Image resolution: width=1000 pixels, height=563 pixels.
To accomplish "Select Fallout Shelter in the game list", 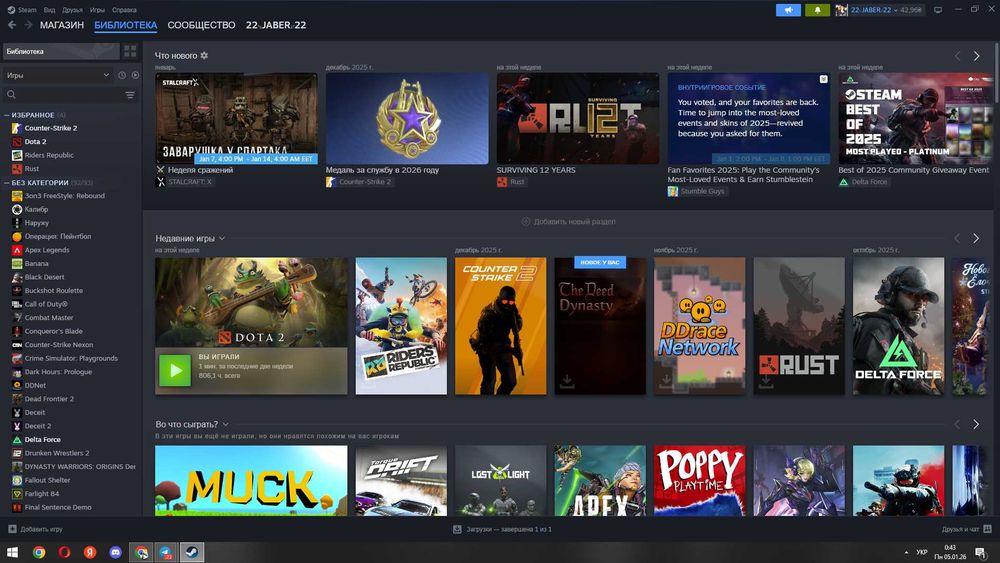I will click(x=47, y=480).
